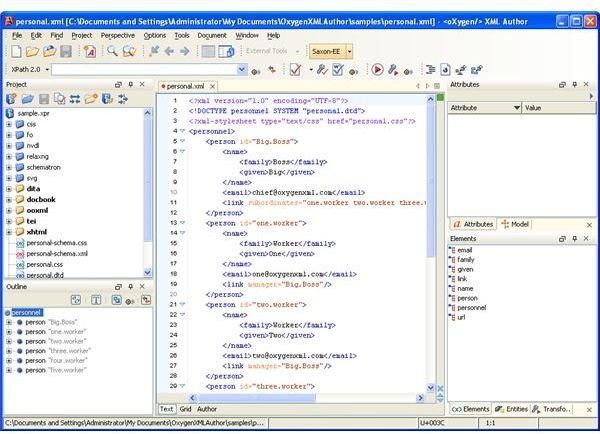600x434 pixels.
Task: Click the red PDF document toolbar icon
Action: click(x=90, y=51)
